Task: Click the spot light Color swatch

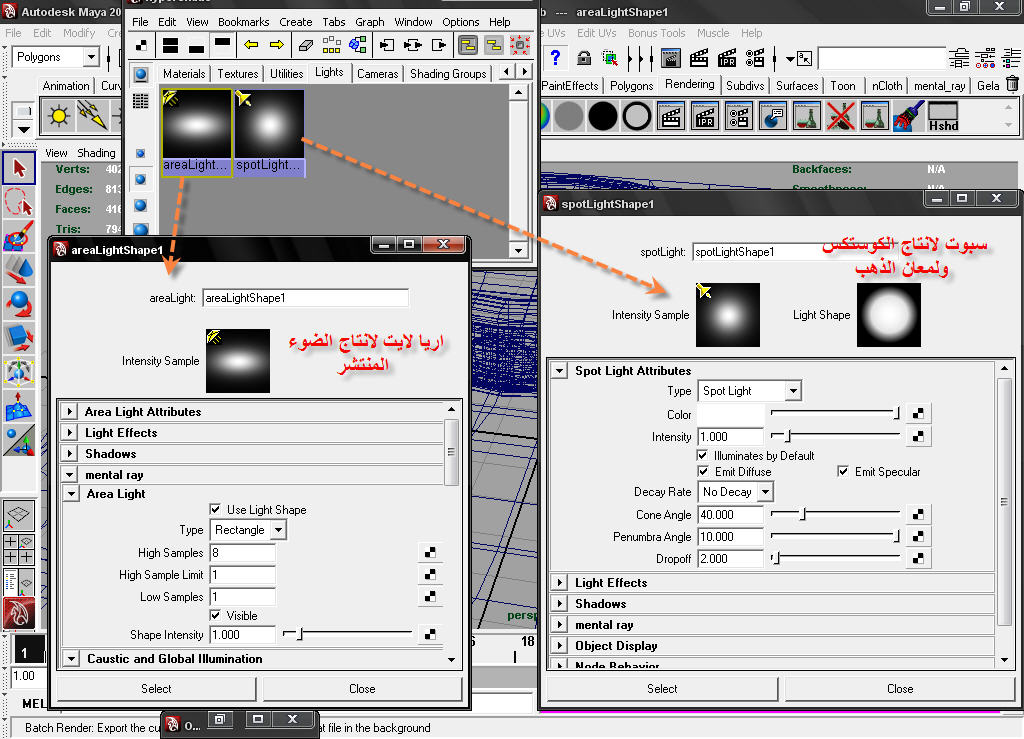Action: click(730, 414)
